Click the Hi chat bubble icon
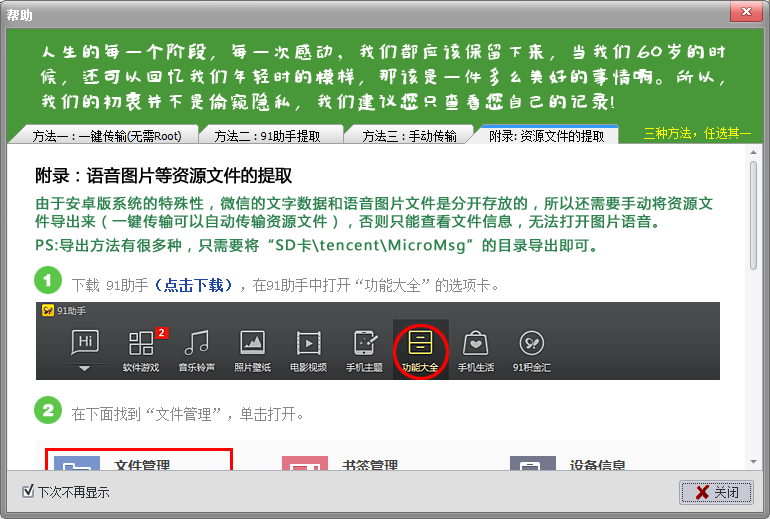 [85, 342]
